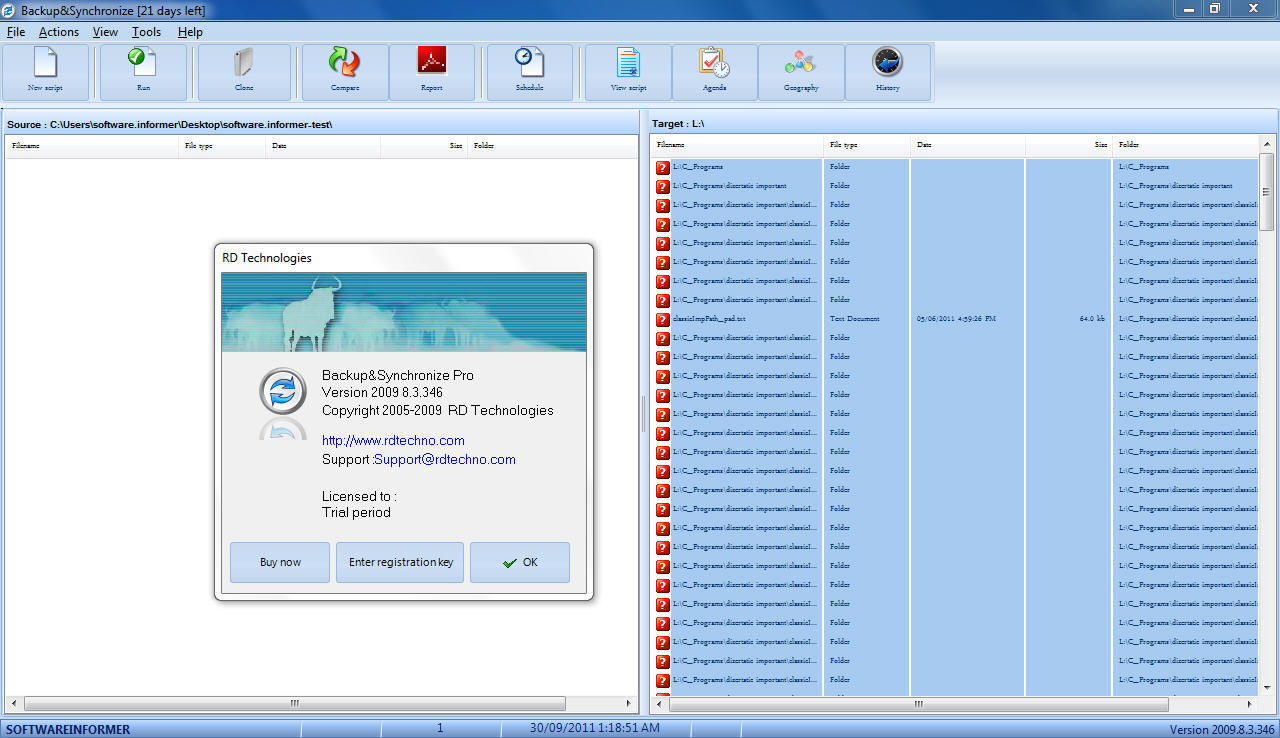Open the Tools menu

pyautogui.click(x=146, y=32)
